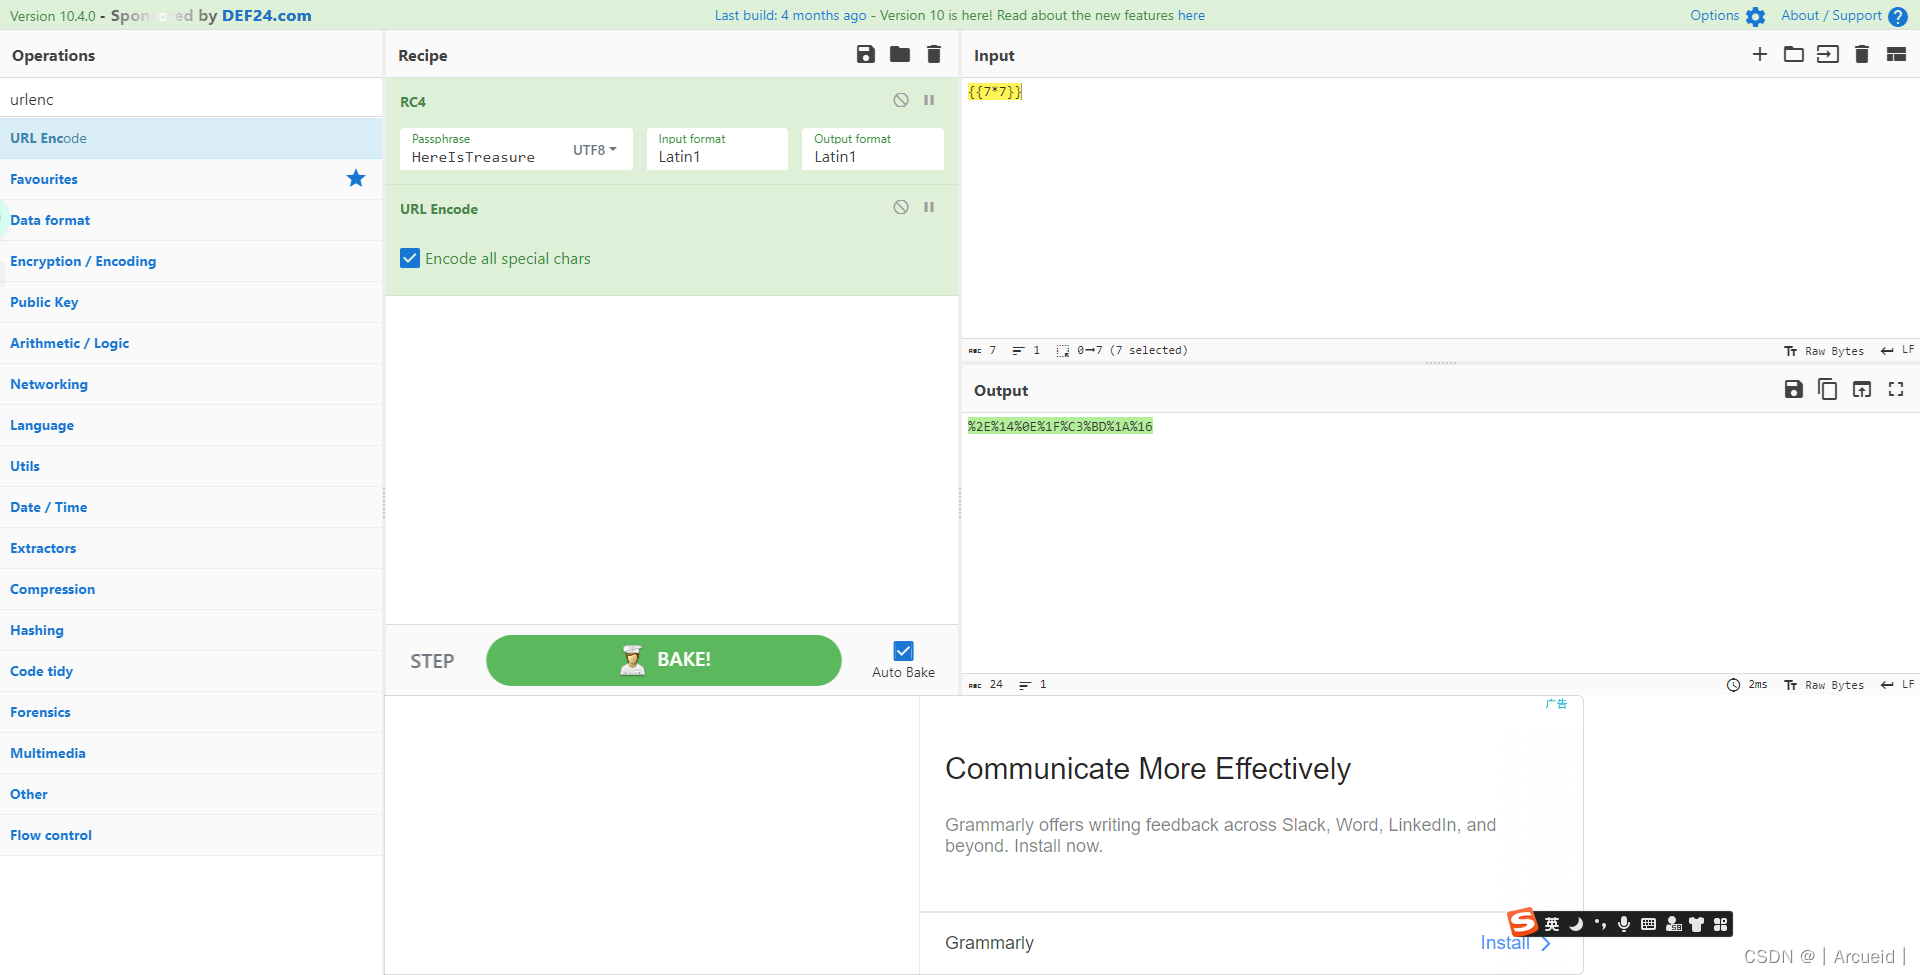Save the recipe using the disk icon
1920x975 pixels.
[x=866, y=54]
